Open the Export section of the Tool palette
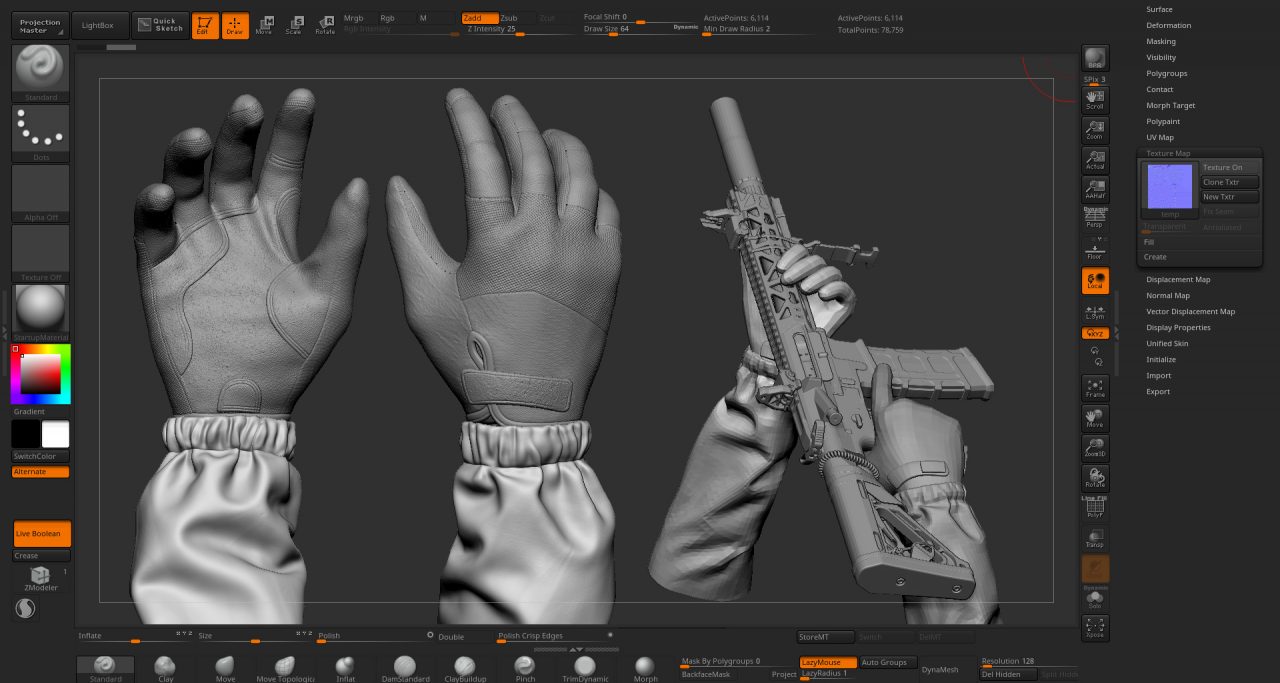The width and height of the screenshot is (1280, 683). point(1157,391)
